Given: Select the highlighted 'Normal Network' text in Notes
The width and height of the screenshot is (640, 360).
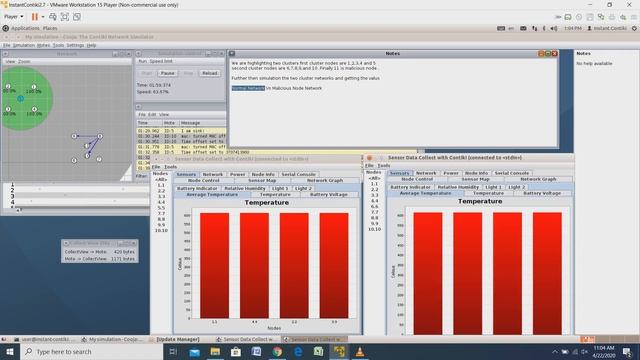Looking at the screenshot, I should [248, 88].
